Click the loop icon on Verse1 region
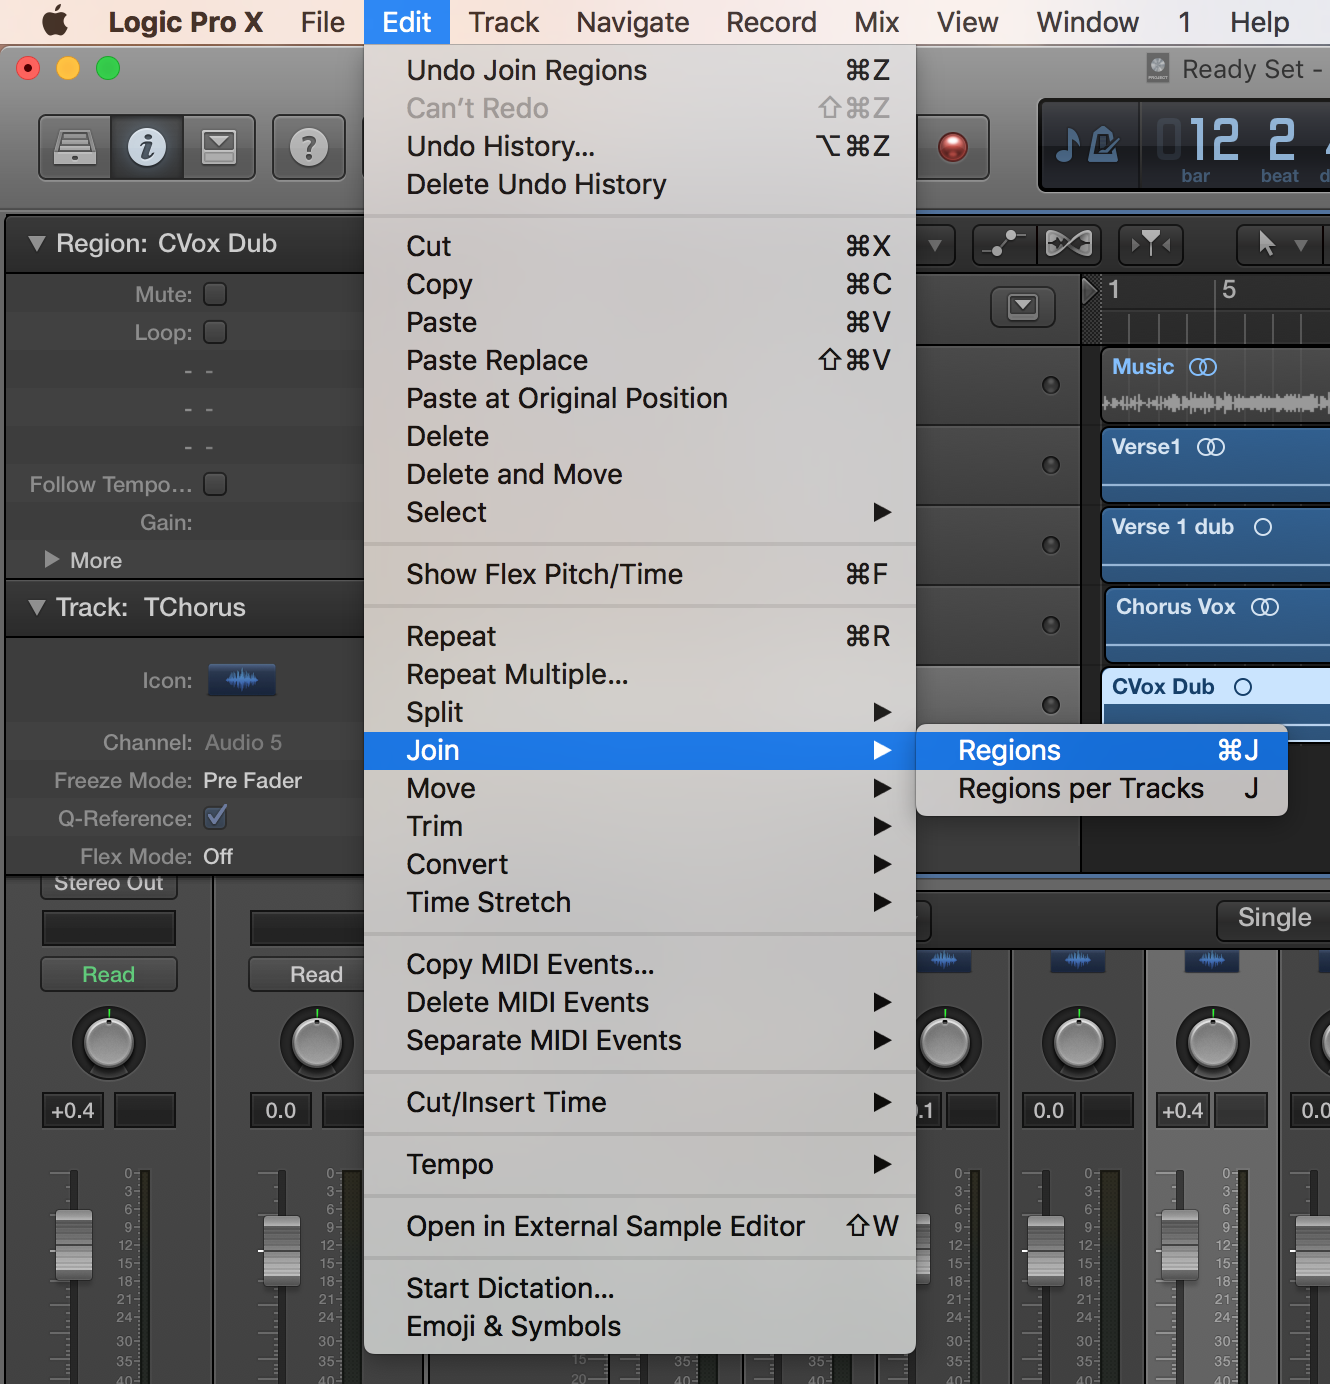Image resolution: width=1330 pixels, height=1384 pixels. click(1211, 447)
